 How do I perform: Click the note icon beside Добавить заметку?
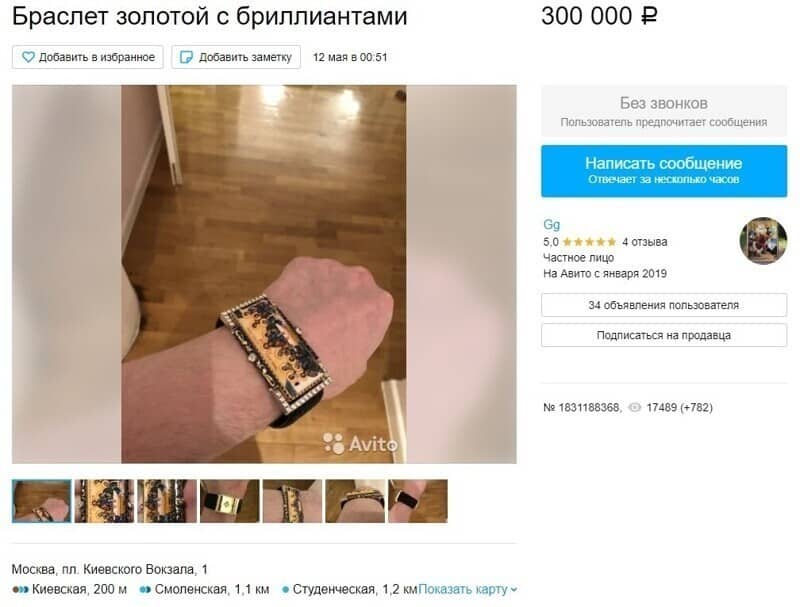coord(187,57)
